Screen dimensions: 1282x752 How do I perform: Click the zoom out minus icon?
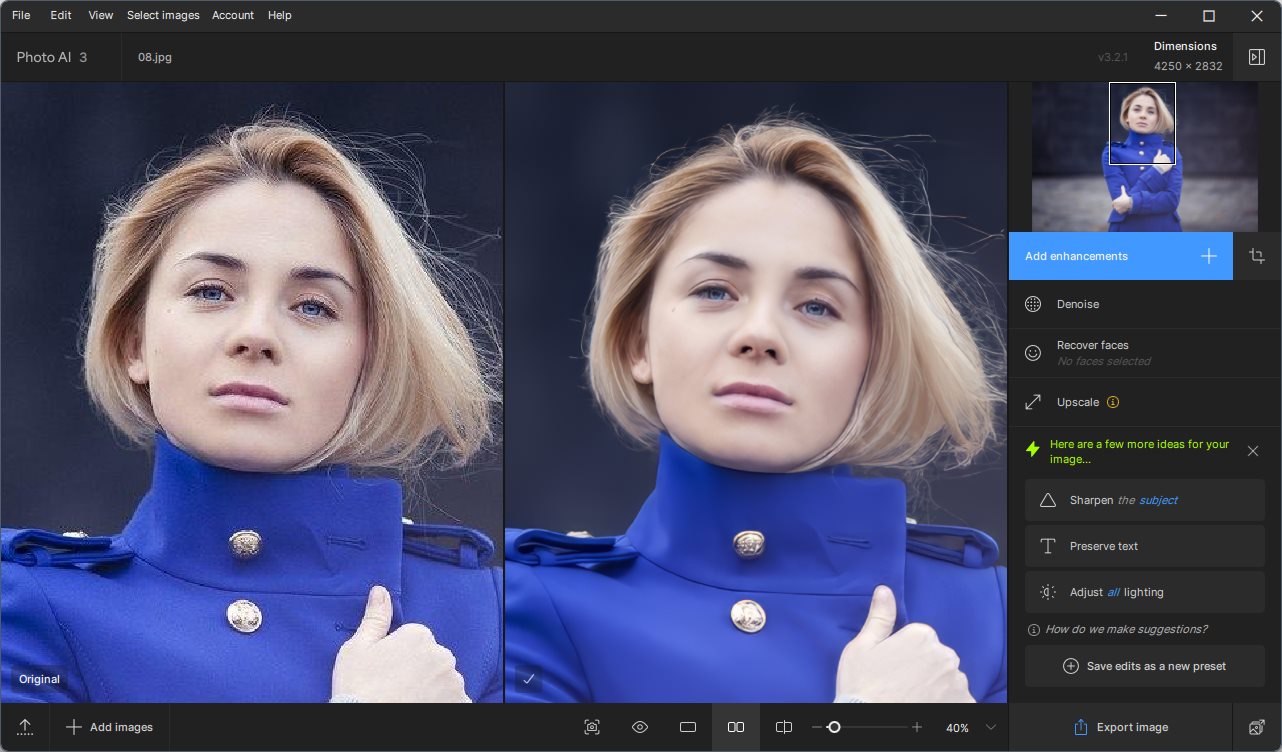pos(817,727)
